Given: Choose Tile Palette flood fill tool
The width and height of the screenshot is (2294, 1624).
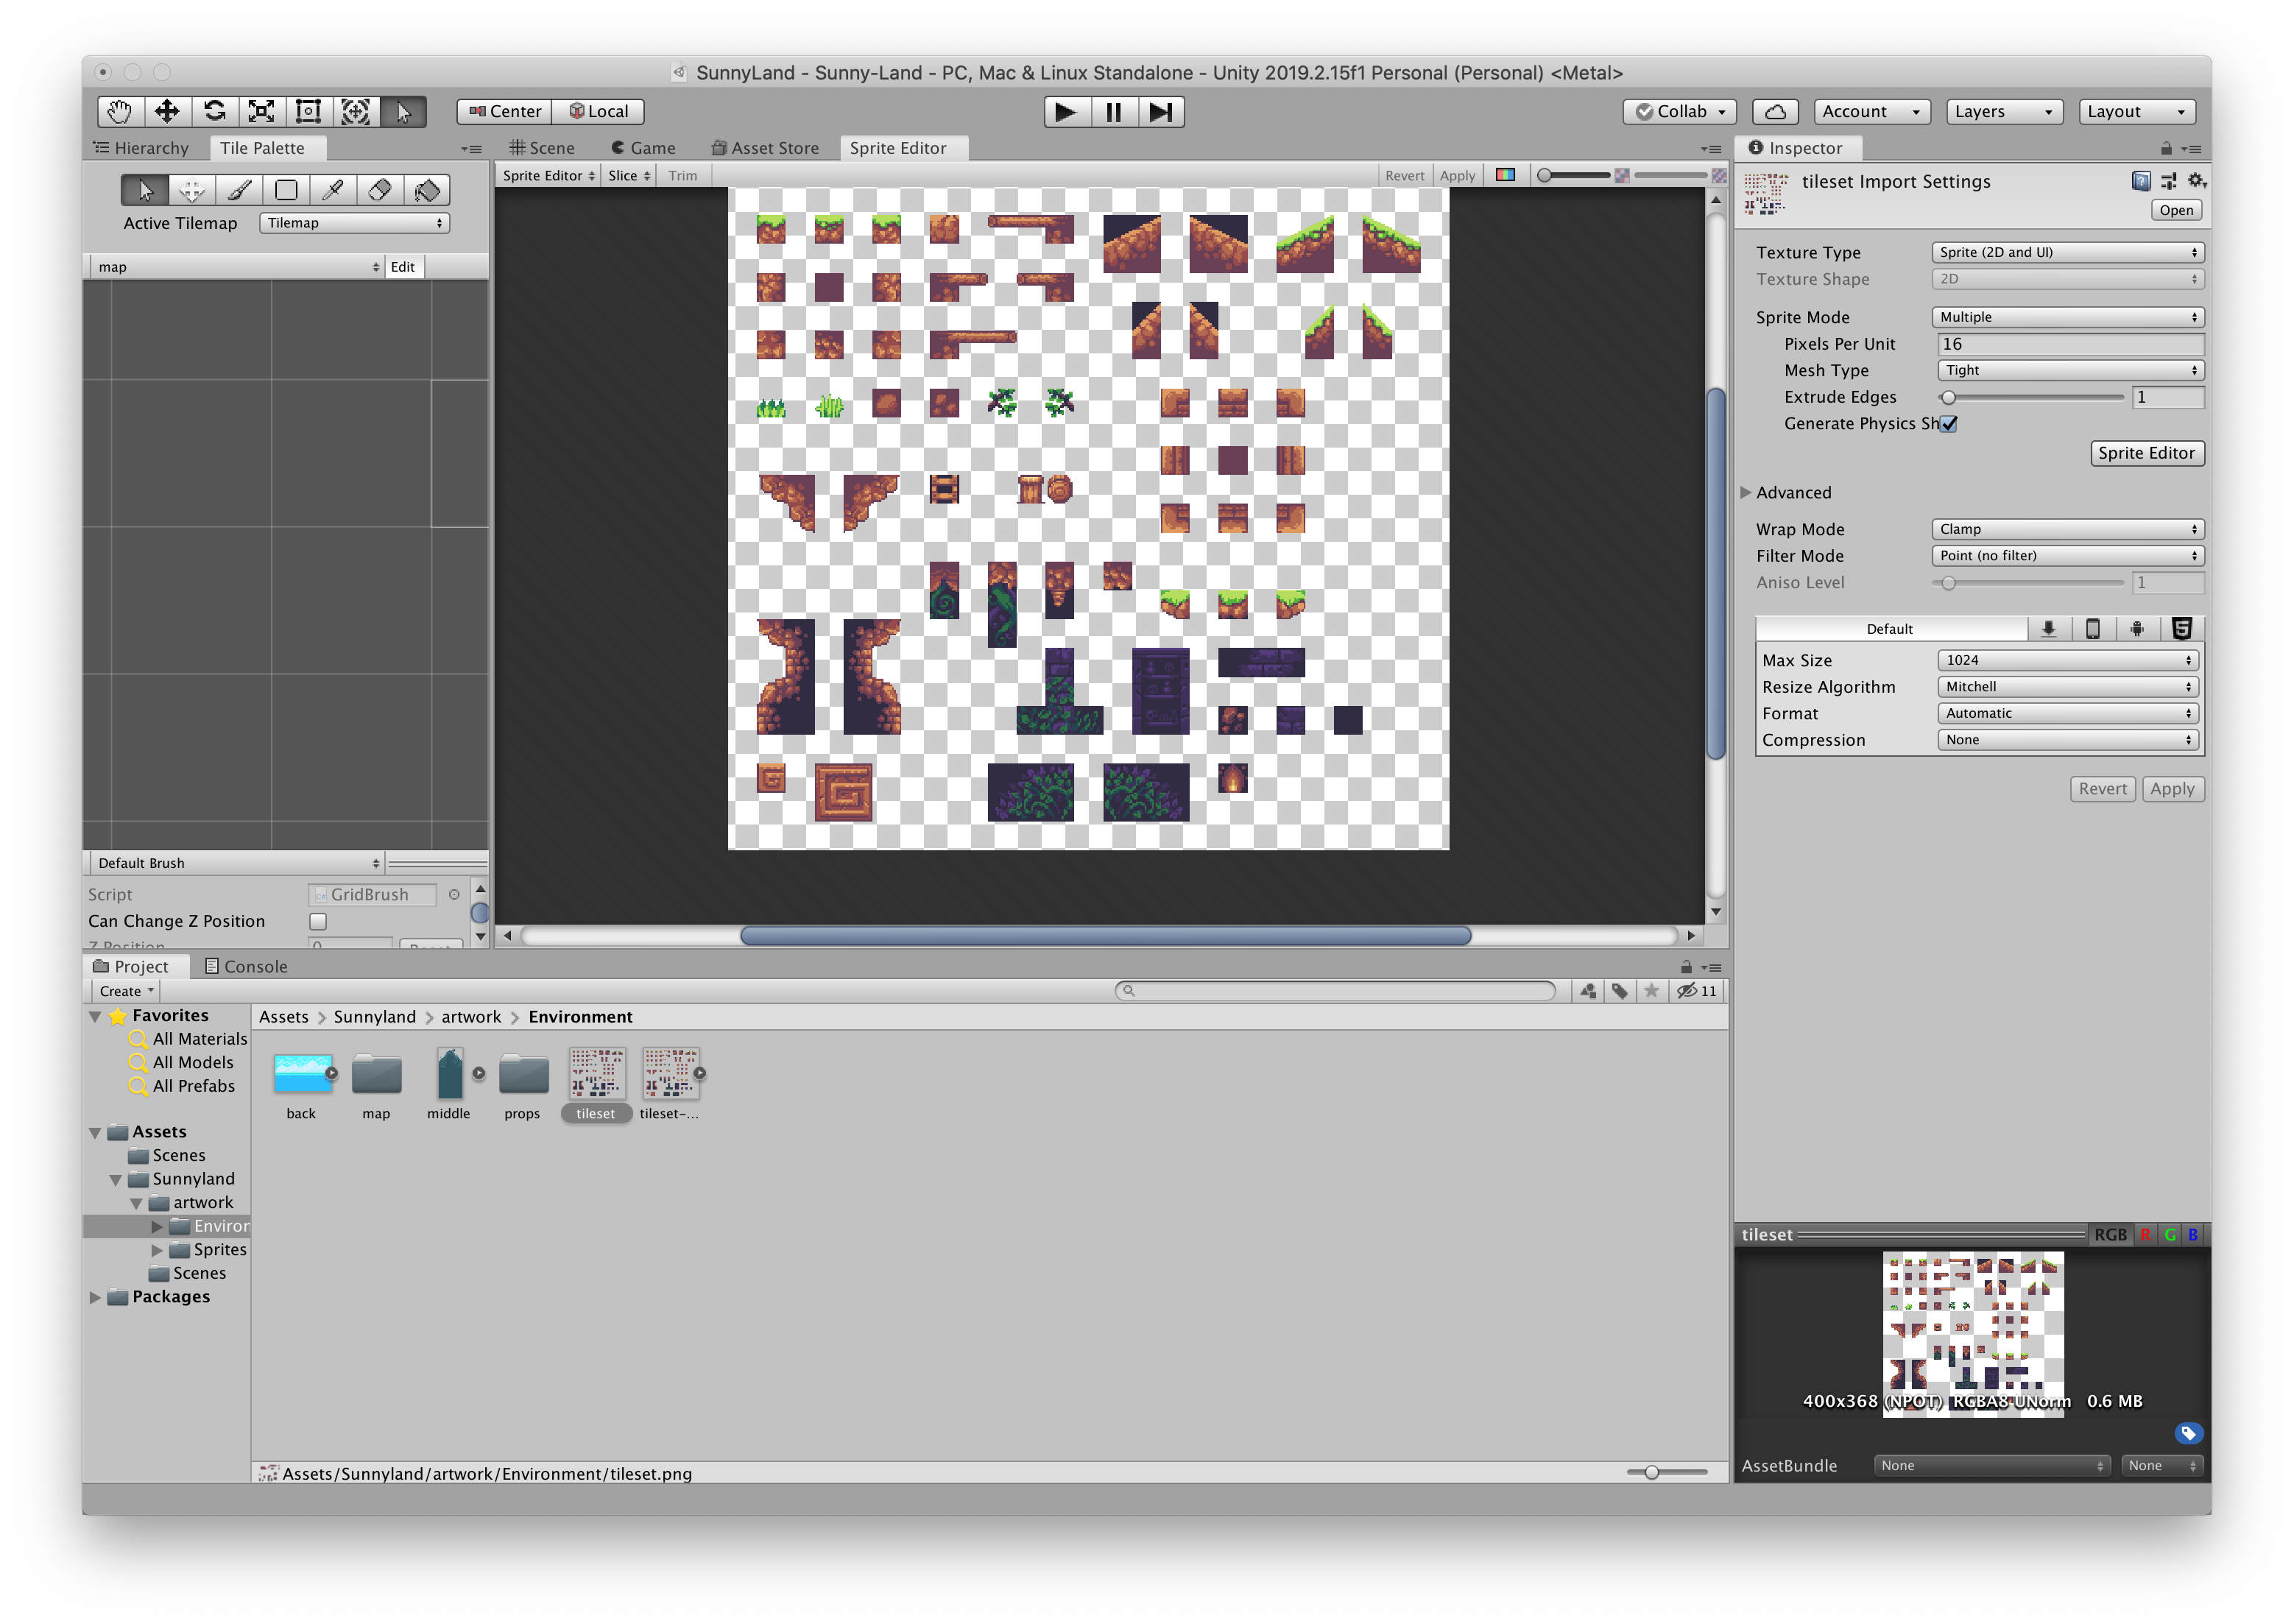Looking at the screenshot, I should click(427, 190).
